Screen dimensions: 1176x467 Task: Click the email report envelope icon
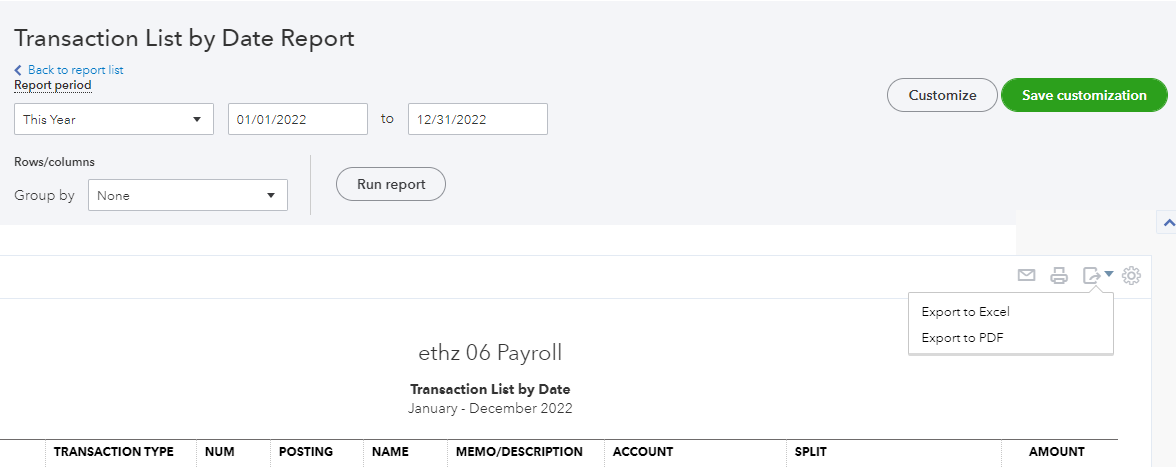point(1026,275)
